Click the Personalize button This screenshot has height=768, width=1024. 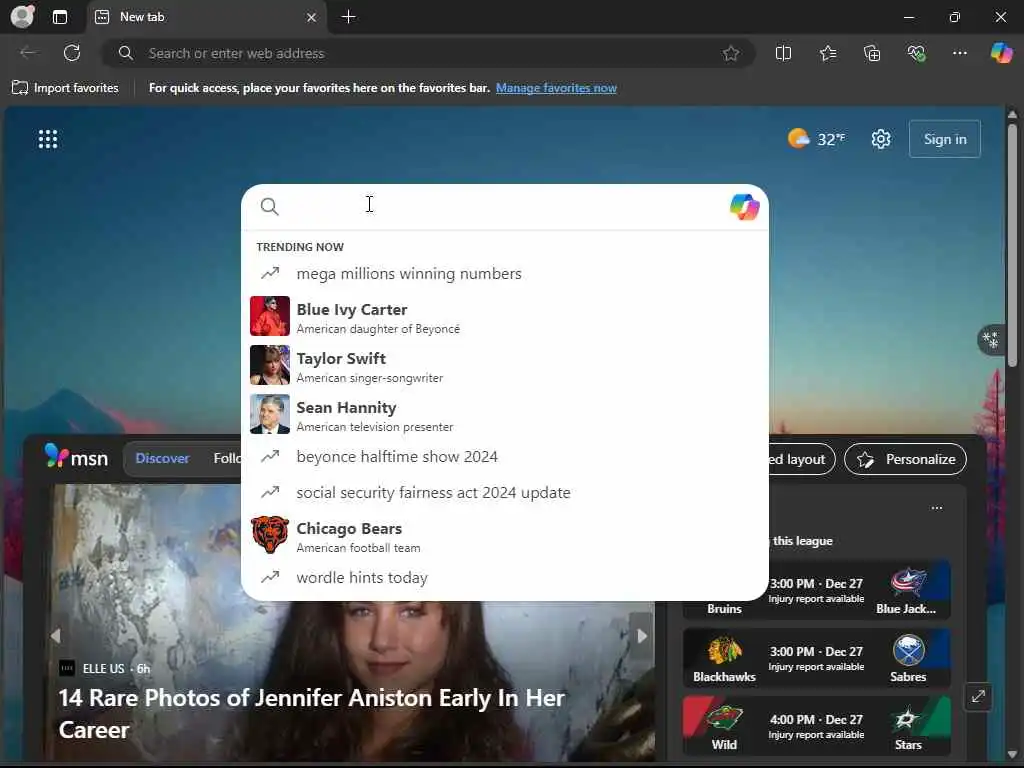pos(905,459)
